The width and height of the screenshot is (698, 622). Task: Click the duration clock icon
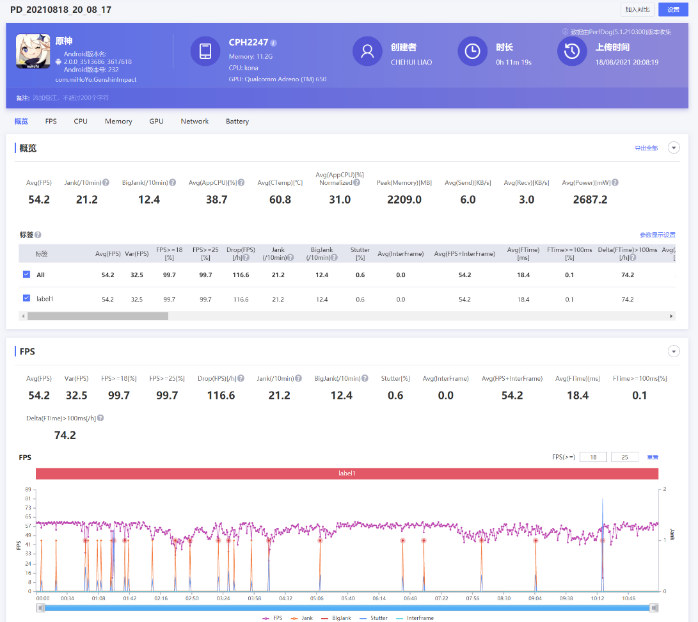coord(472,52)
